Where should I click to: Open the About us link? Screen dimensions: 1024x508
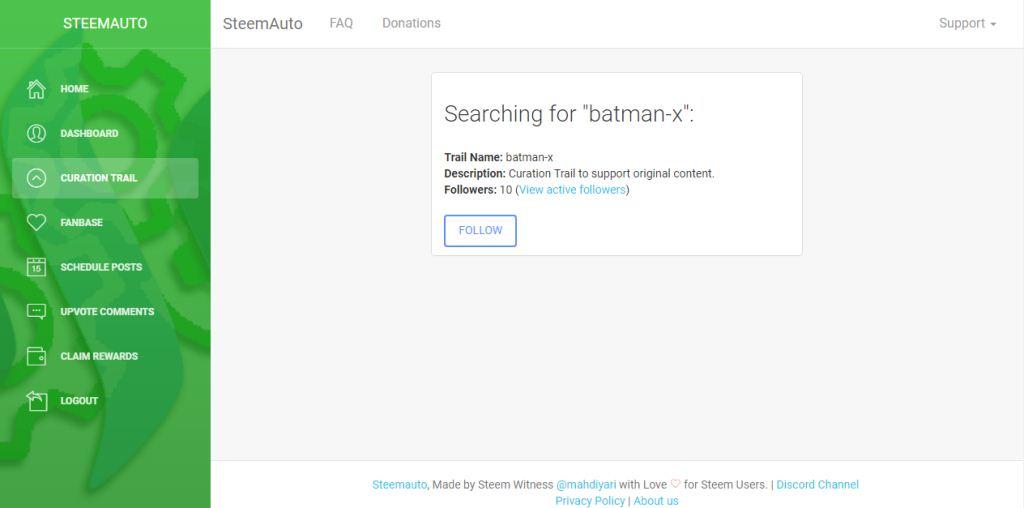tap(656, 501)
